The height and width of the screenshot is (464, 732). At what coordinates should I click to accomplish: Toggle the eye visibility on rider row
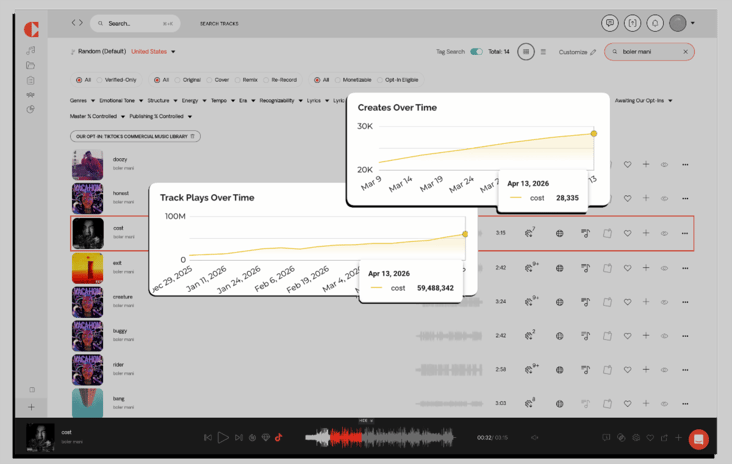click(664, 370)
